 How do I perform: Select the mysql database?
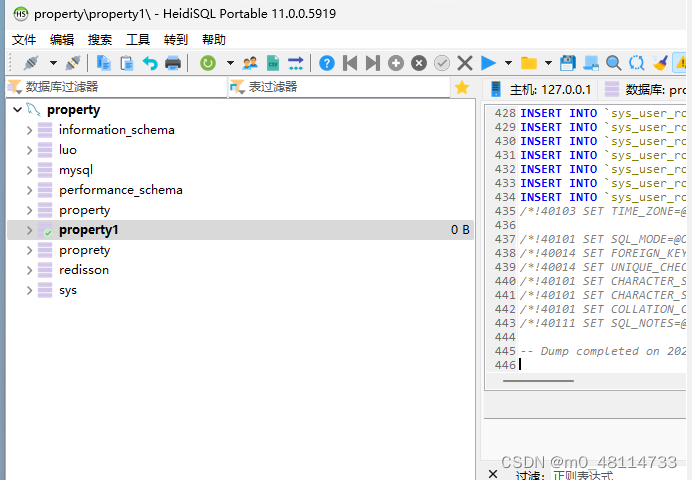point(76,170)
